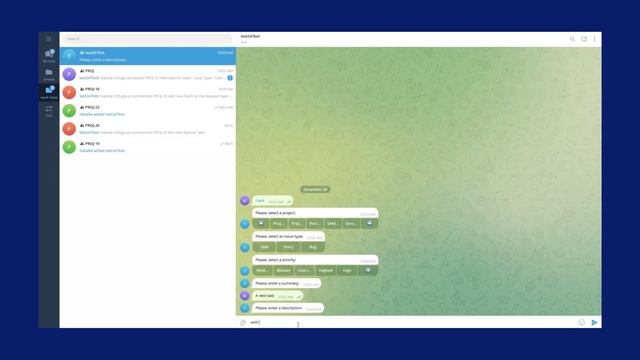The image size is (640, 360).
Task: Click the 'Please enter a summary:' message
Action: point(287,283)
